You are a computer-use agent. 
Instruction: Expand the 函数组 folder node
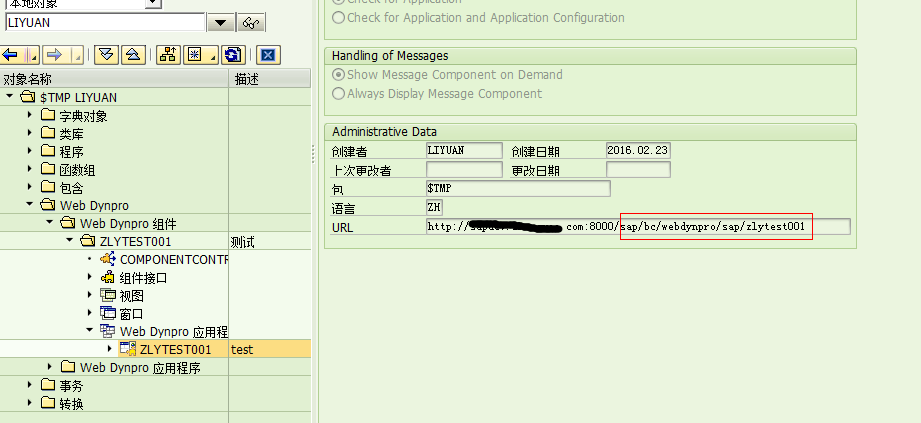[x=29, y=169]
